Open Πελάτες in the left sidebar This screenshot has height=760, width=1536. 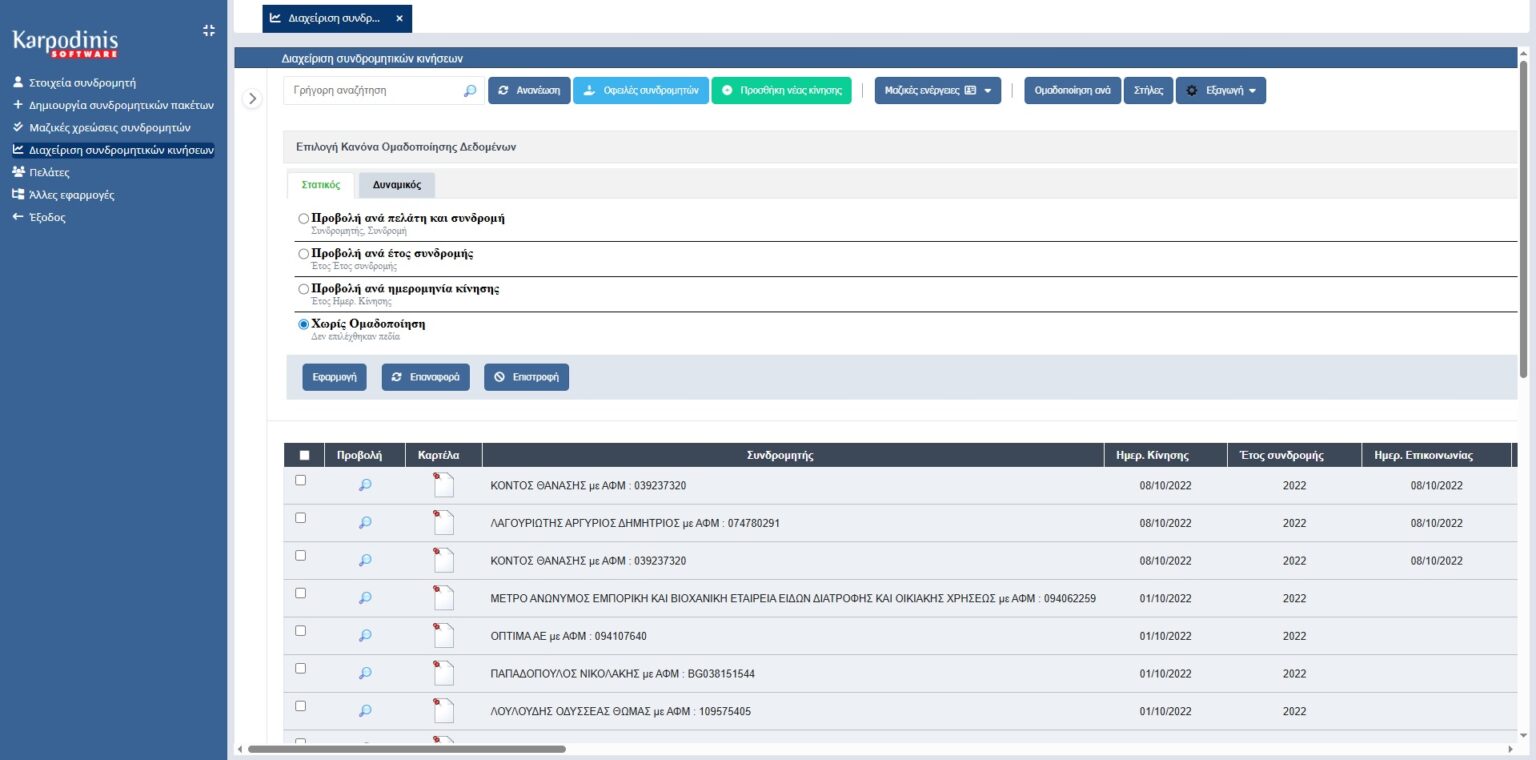coord(49,172)
